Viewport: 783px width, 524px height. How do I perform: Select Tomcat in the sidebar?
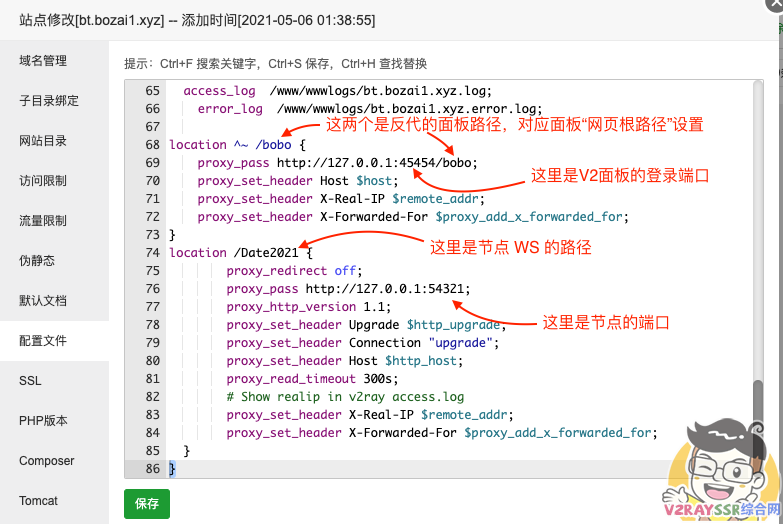coord(38,501)
